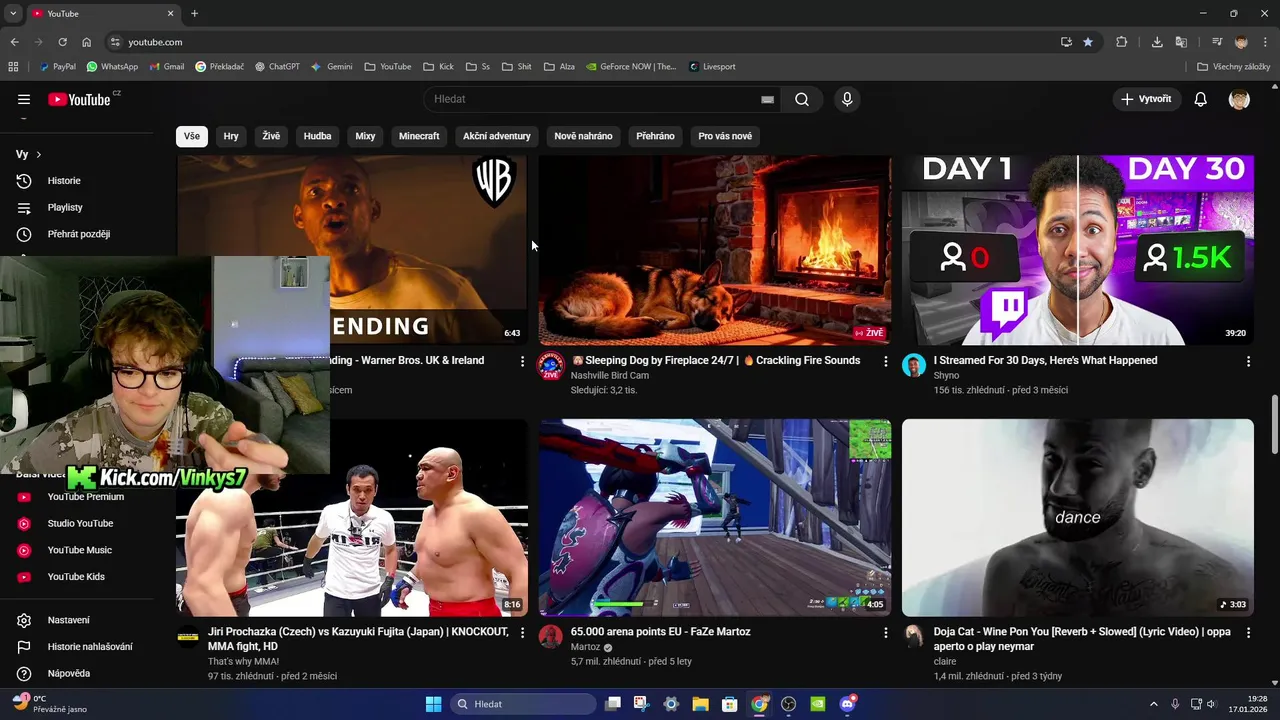
Task: Select the Mixy filter chip
Action: [x=365, y=136]
